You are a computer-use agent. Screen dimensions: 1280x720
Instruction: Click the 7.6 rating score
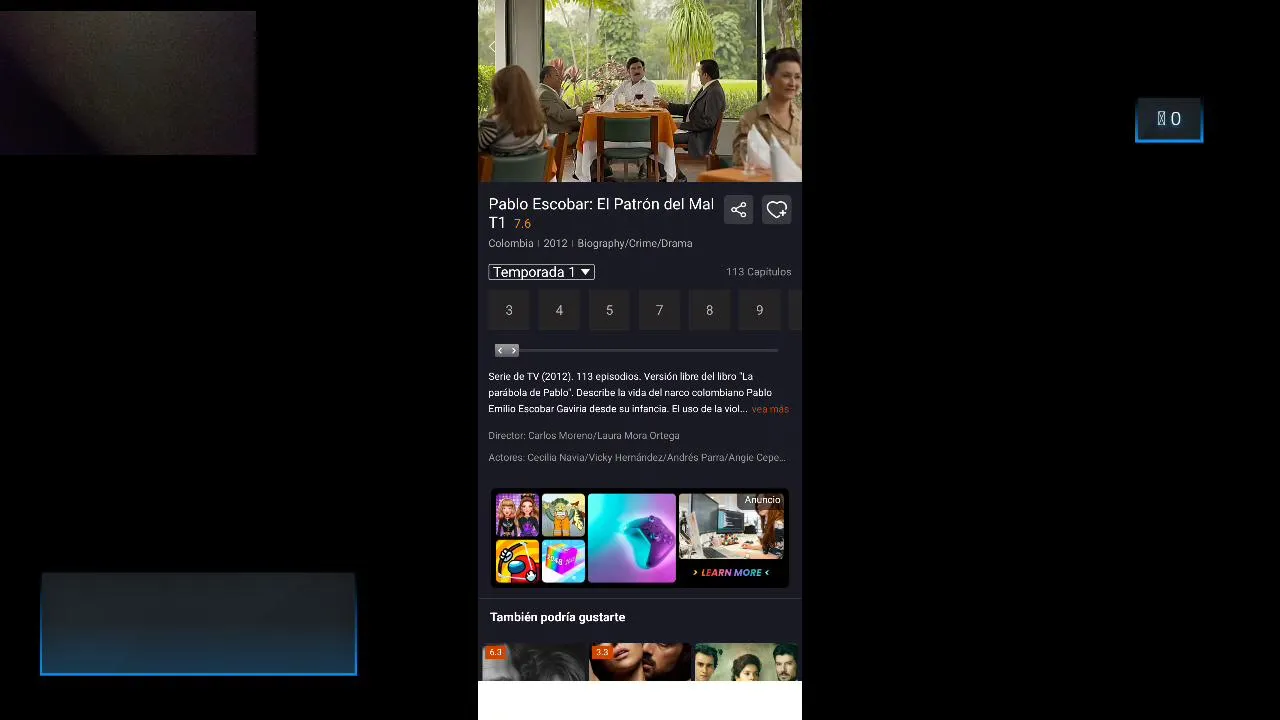[522, 224]
